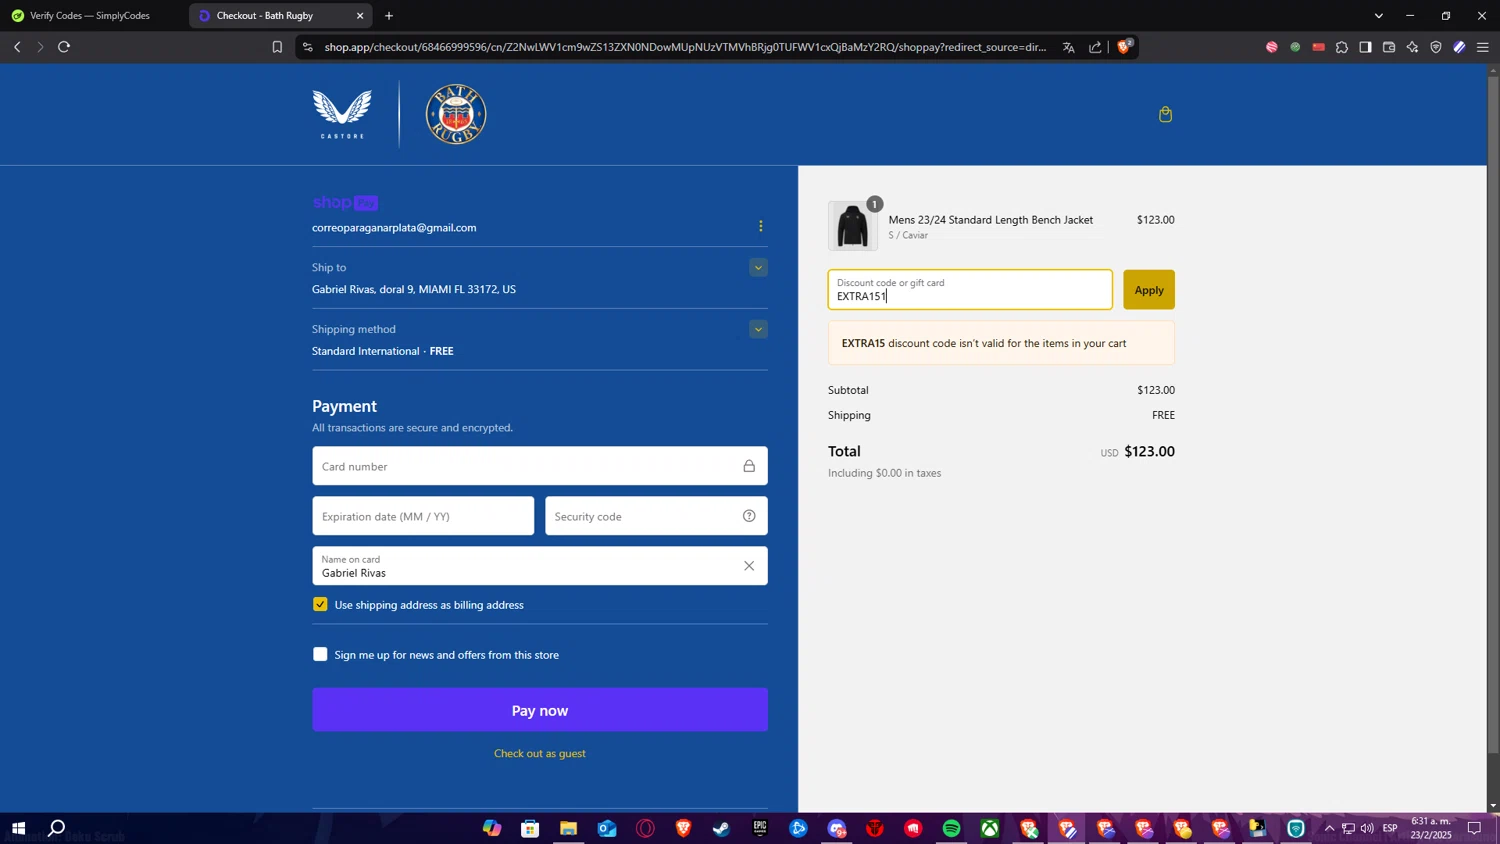Click the email correoparaganarplata@gmail.com
This screenshot has height=844, width=1500.
point(394,227)
